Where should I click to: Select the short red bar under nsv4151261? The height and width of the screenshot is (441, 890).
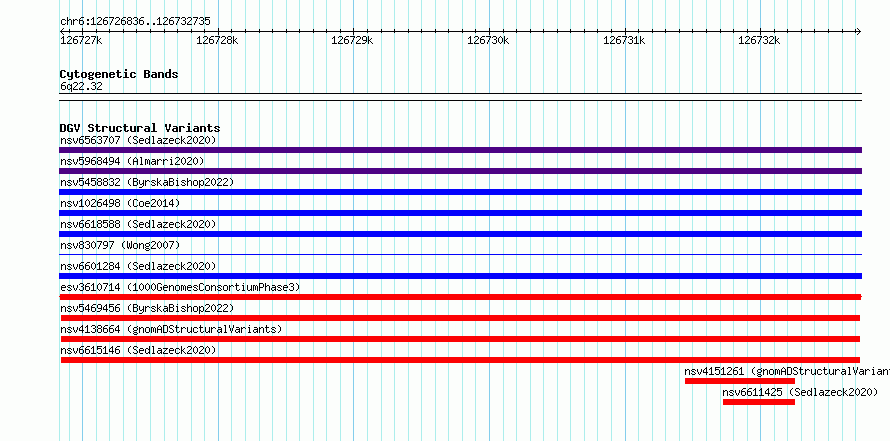(740, 381)
